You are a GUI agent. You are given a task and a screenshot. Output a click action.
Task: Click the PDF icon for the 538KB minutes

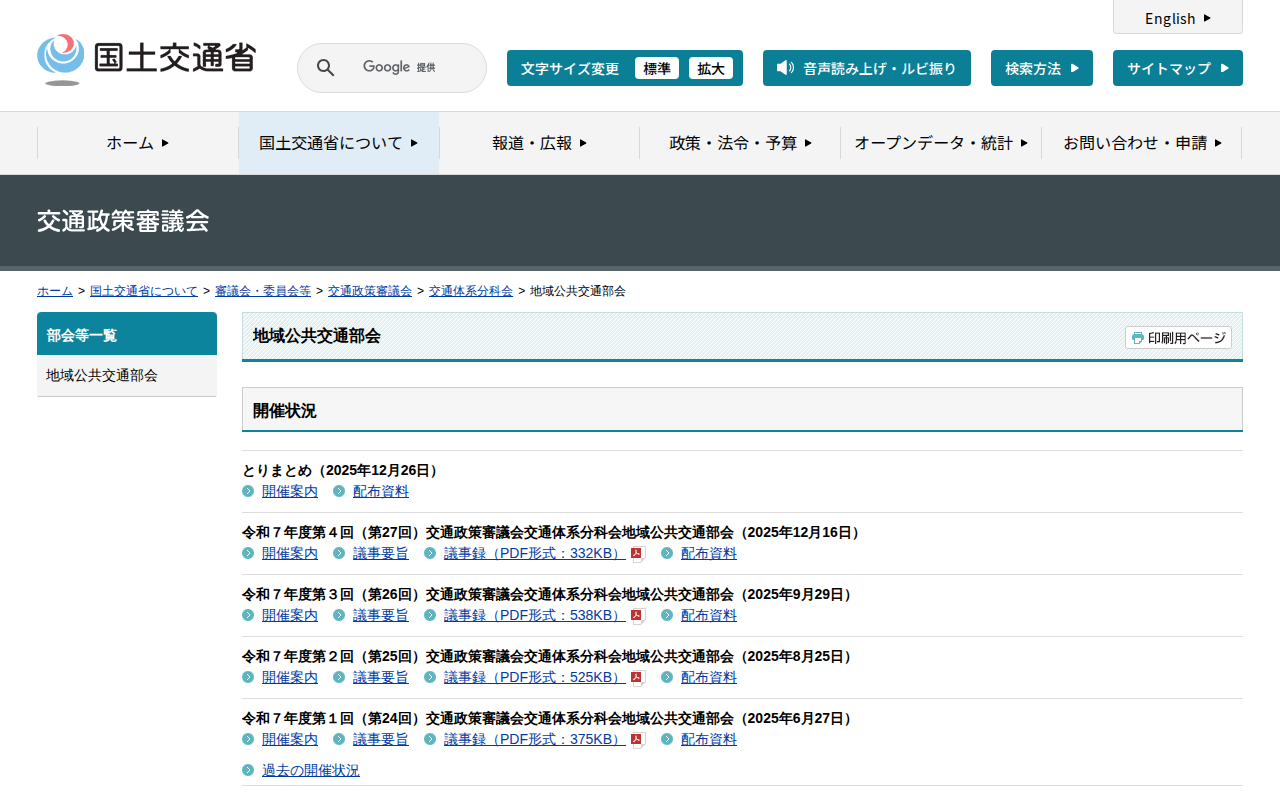pyautogui.click(x=636, y=616)
